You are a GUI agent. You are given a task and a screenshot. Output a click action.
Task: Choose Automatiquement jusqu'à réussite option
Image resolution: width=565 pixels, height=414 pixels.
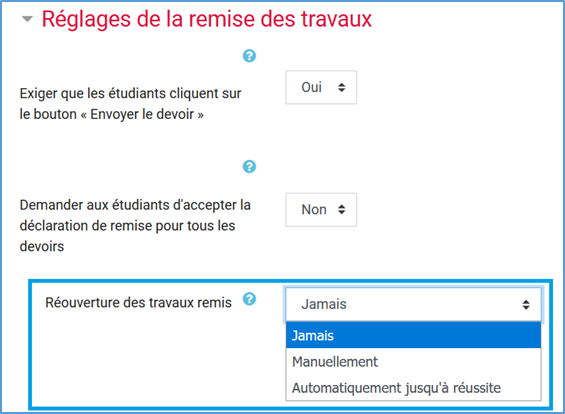413,388
